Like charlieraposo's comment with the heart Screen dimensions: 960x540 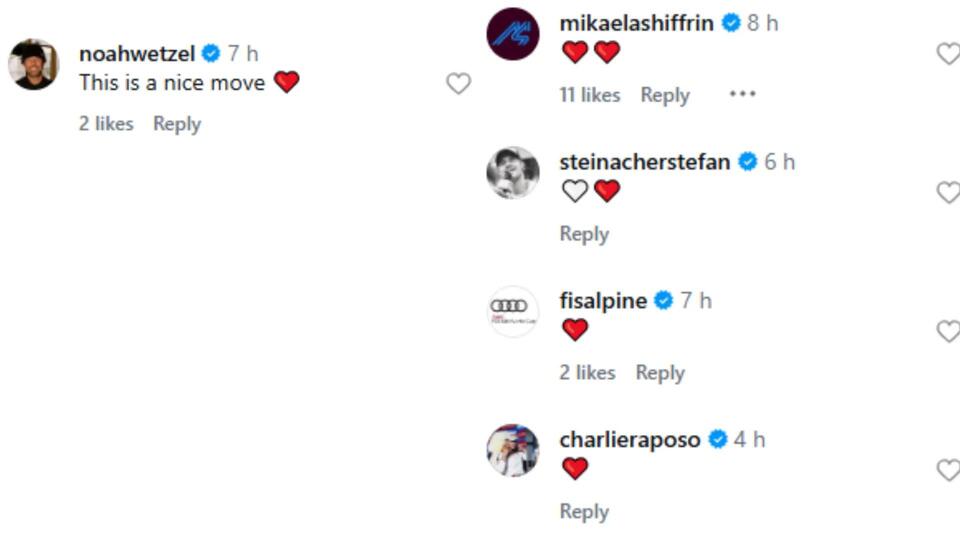948,470
